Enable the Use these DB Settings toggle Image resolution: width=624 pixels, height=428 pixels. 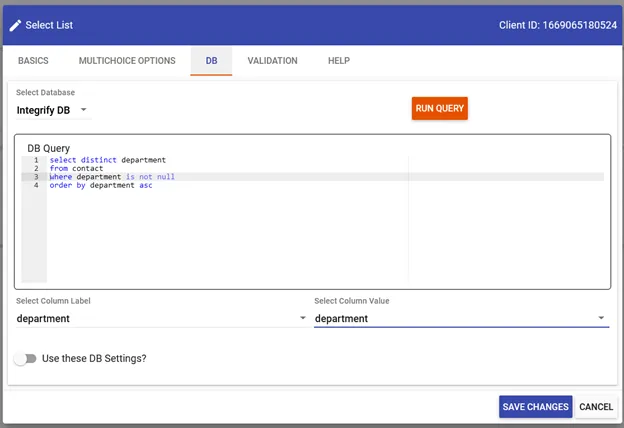coord(25,358)
